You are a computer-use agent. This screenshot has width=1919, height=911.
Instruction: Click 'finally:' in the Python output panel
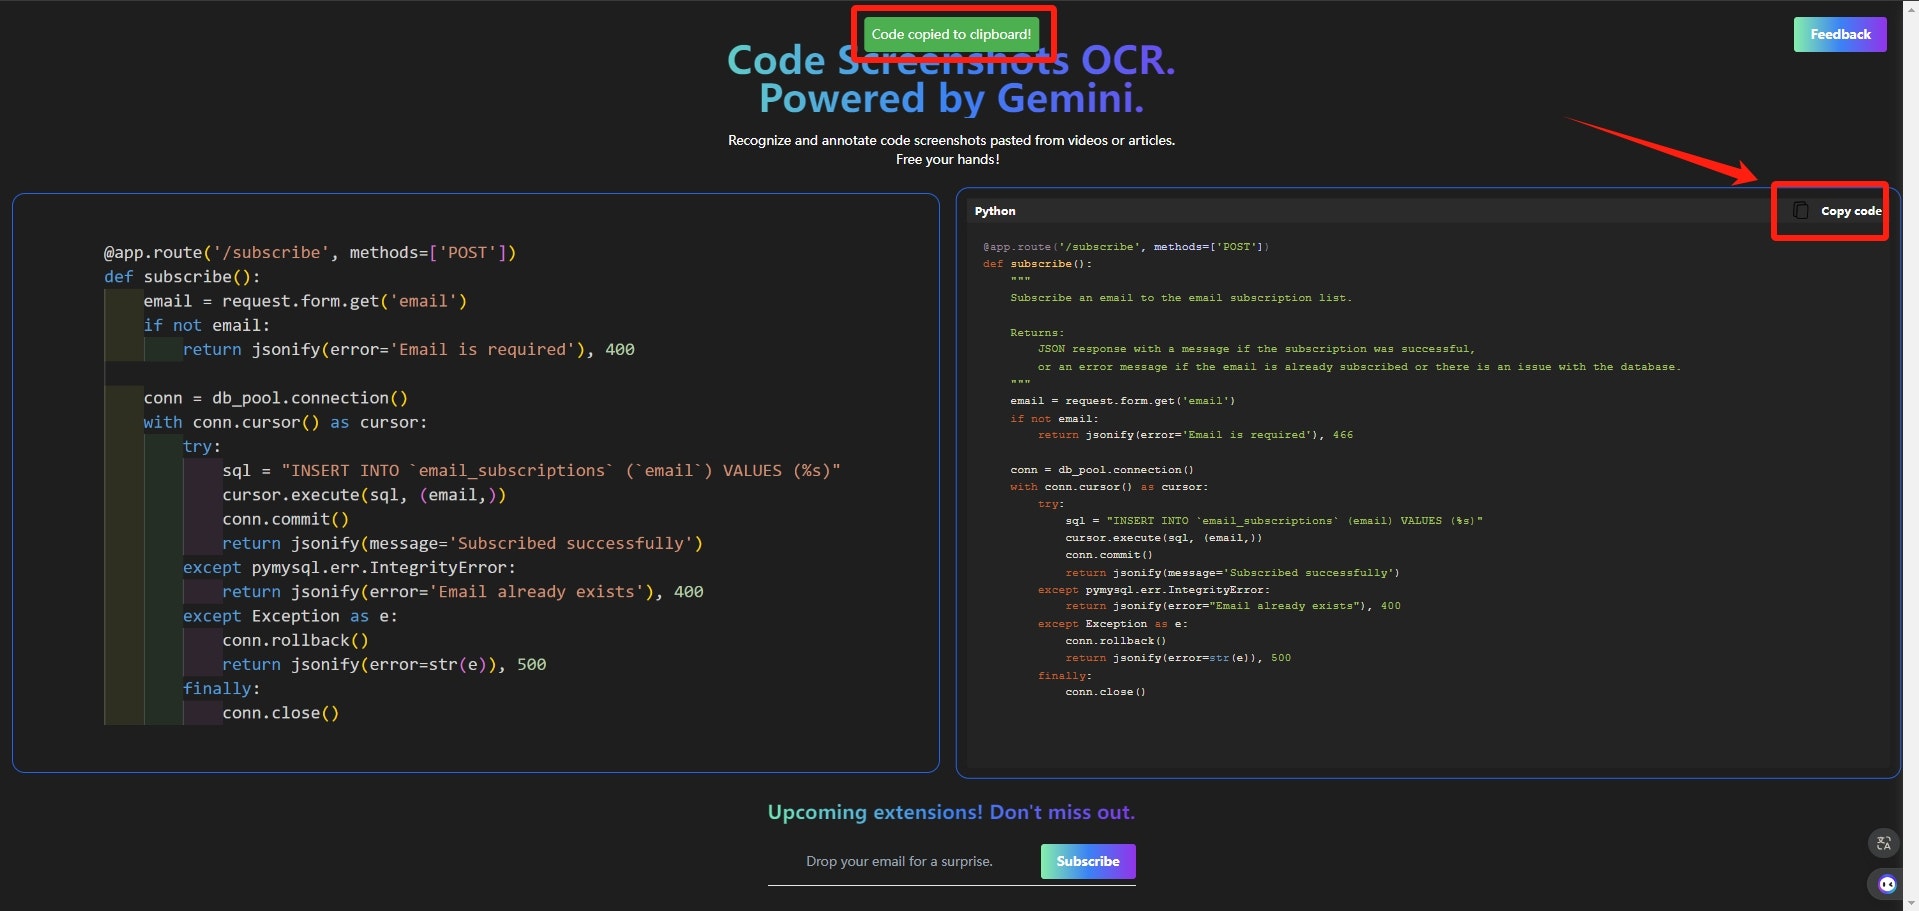pyautogui.click(x=1065, y=676)
